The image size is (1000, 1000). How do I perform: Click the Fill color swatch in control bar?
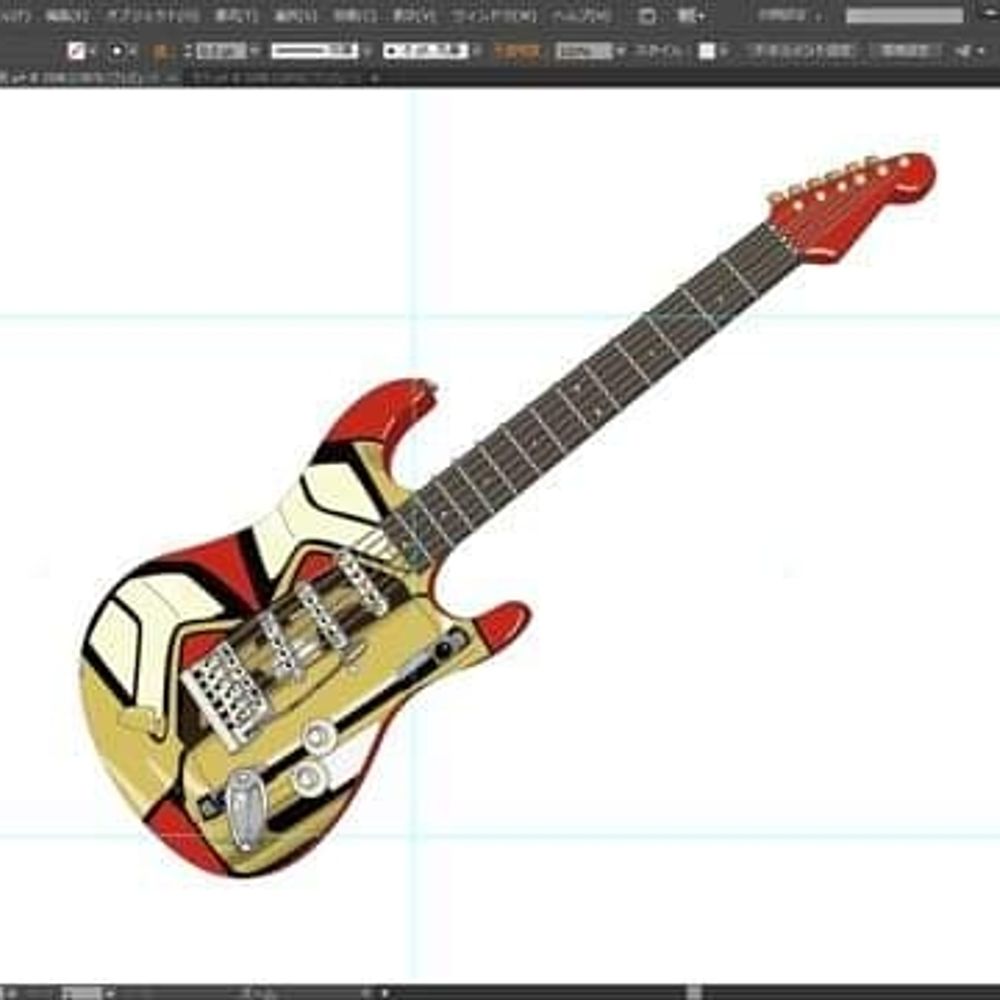[77, 51]
